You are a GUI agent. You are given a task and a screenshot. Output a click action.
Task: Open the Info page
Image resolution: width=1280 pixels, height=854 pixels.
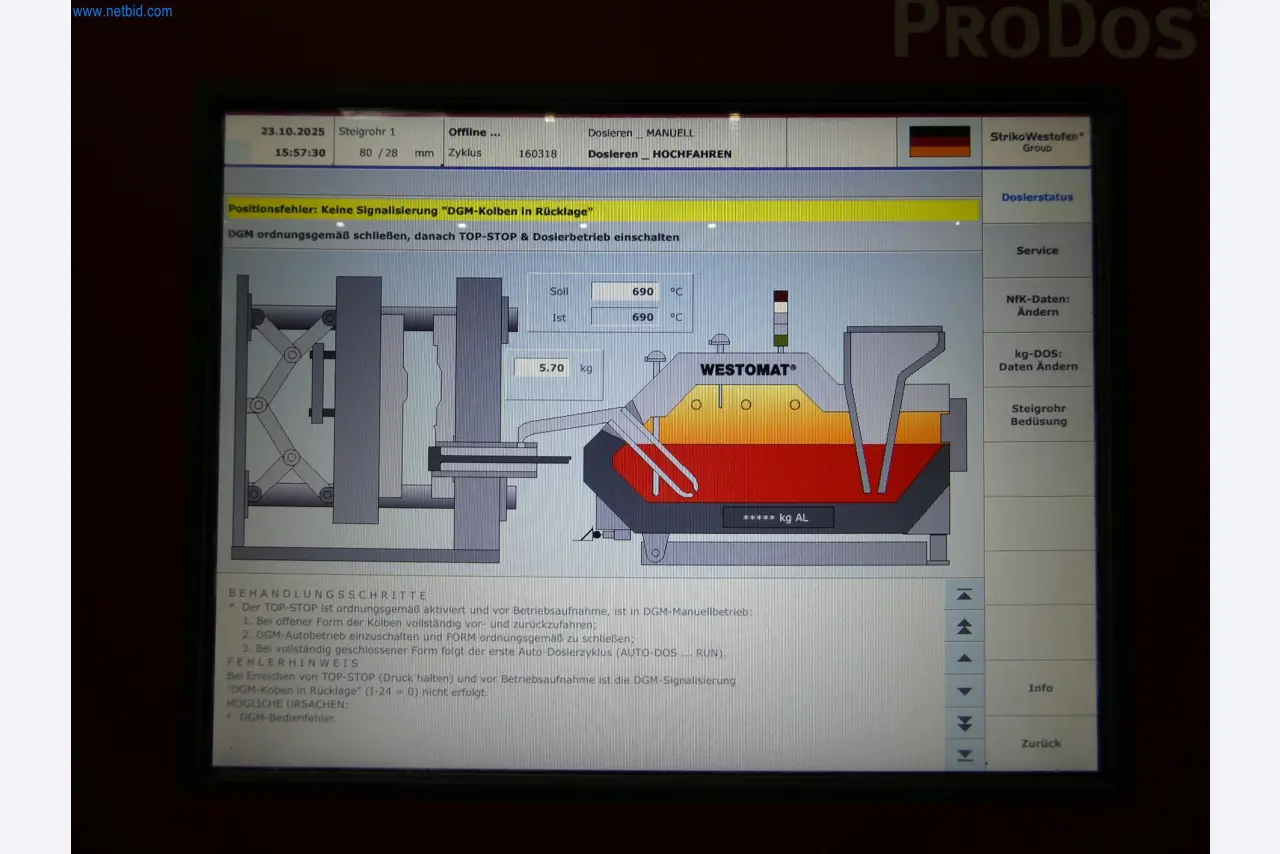pyautogui.click(x=1040, y=688)
